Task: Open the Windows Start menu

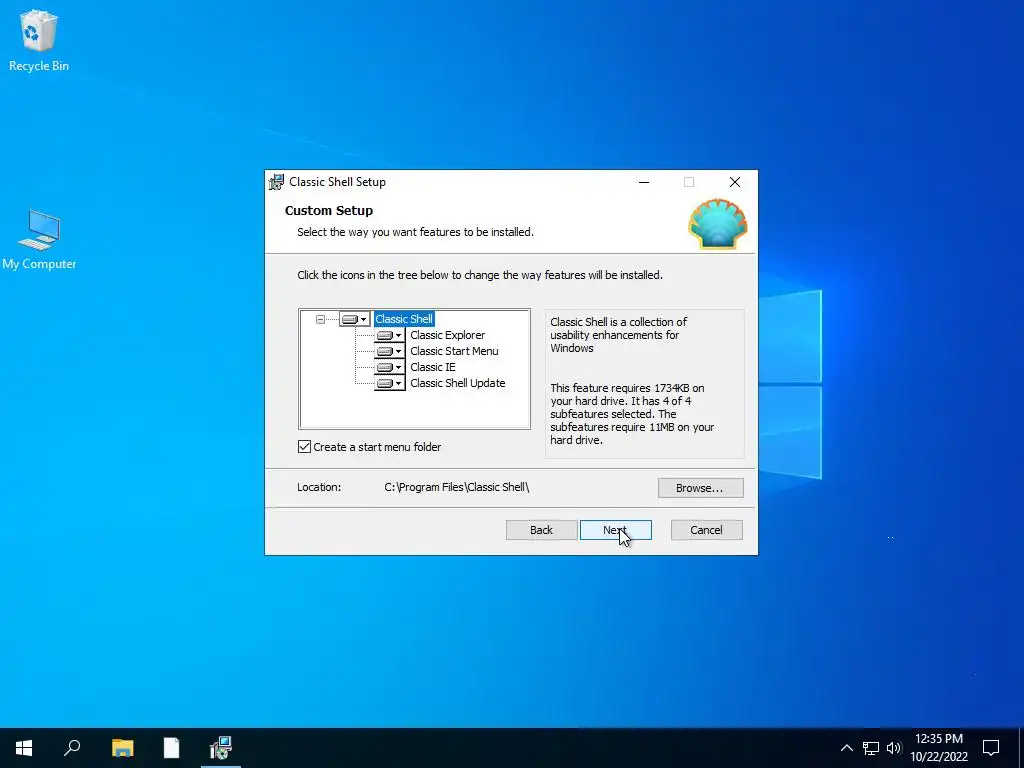Action: coord(24,748)
